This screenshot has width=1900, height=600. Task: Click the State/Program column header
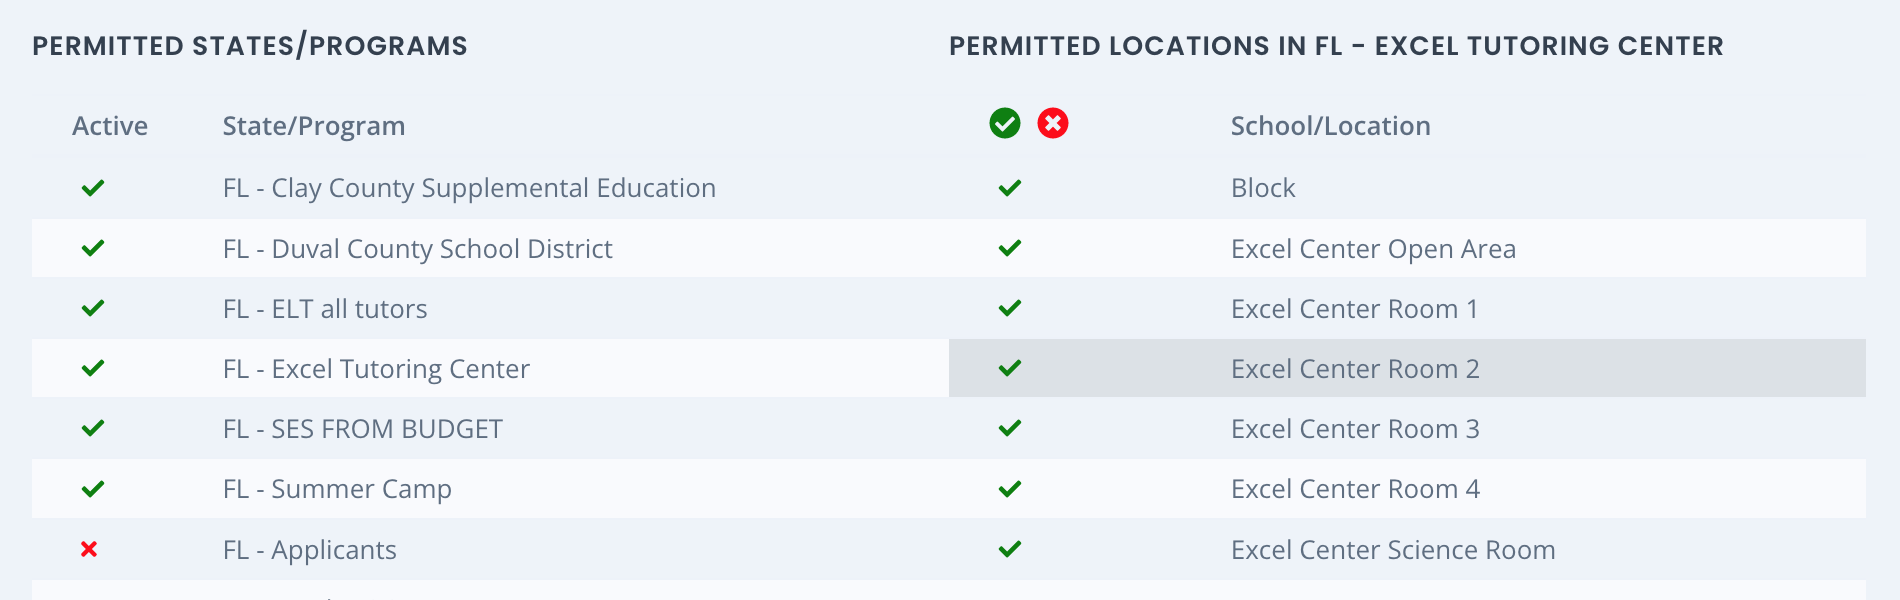314,126
